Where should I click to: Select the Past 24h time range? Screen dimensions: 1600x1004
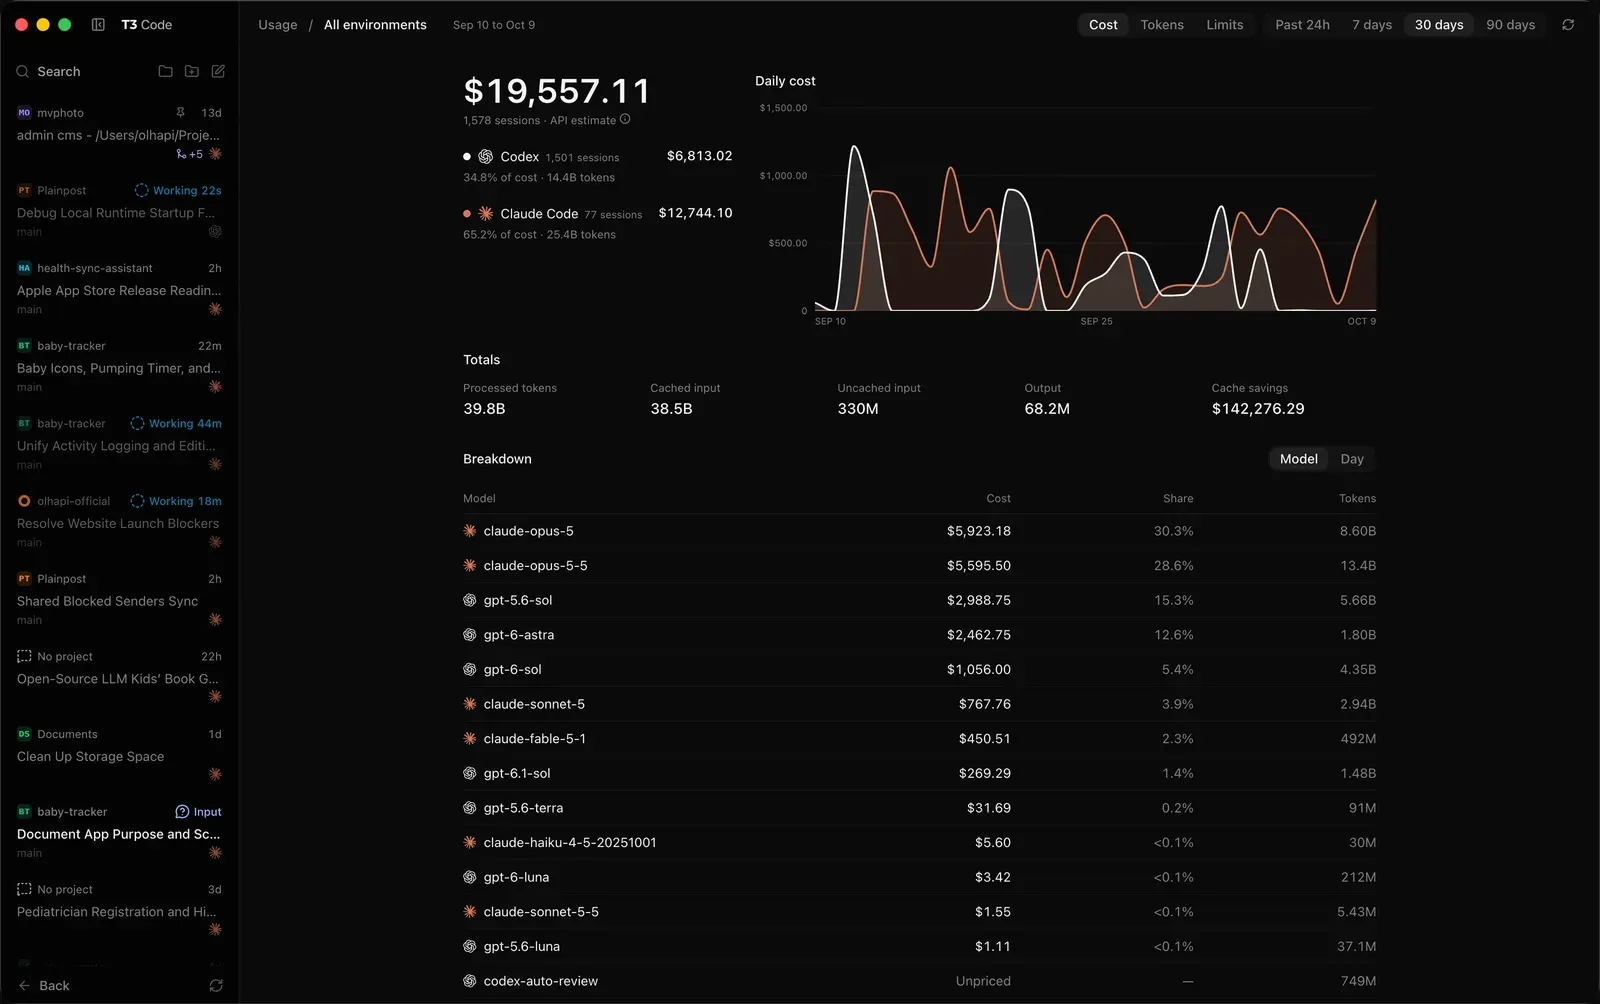tap(1302, 25)
